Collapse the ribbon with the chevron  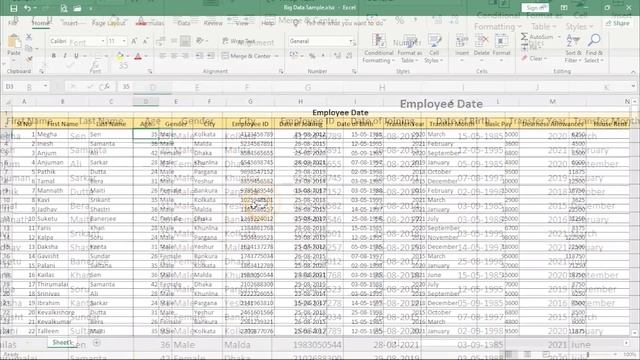tap(633, 72)
